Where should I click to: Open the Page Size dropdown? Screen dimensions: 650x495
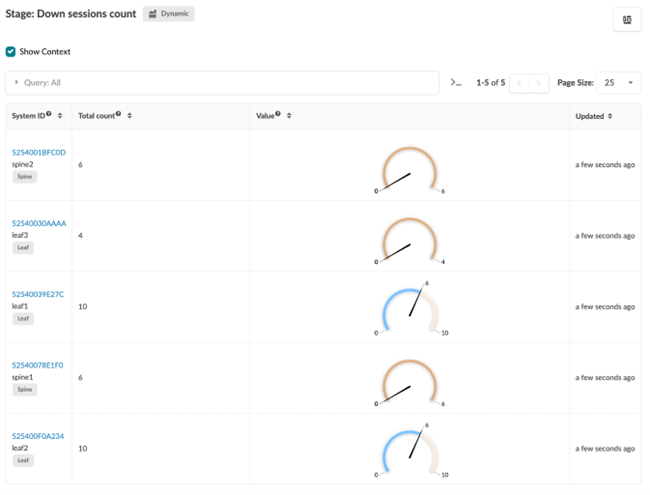[x=618, y=82]
